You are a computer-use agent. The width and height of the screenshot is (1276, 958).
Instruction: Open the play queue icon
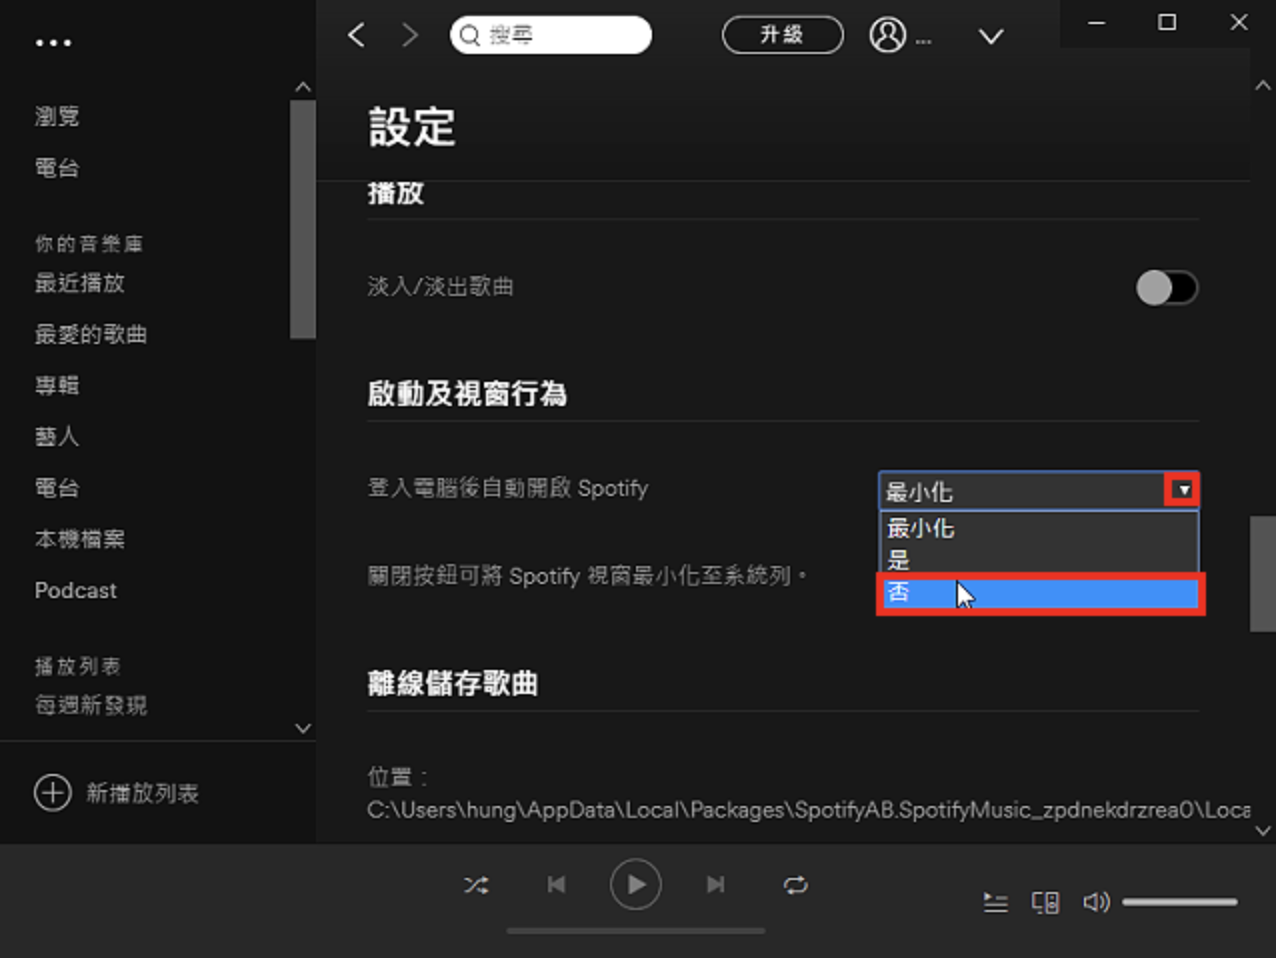(x=995, y=903)
